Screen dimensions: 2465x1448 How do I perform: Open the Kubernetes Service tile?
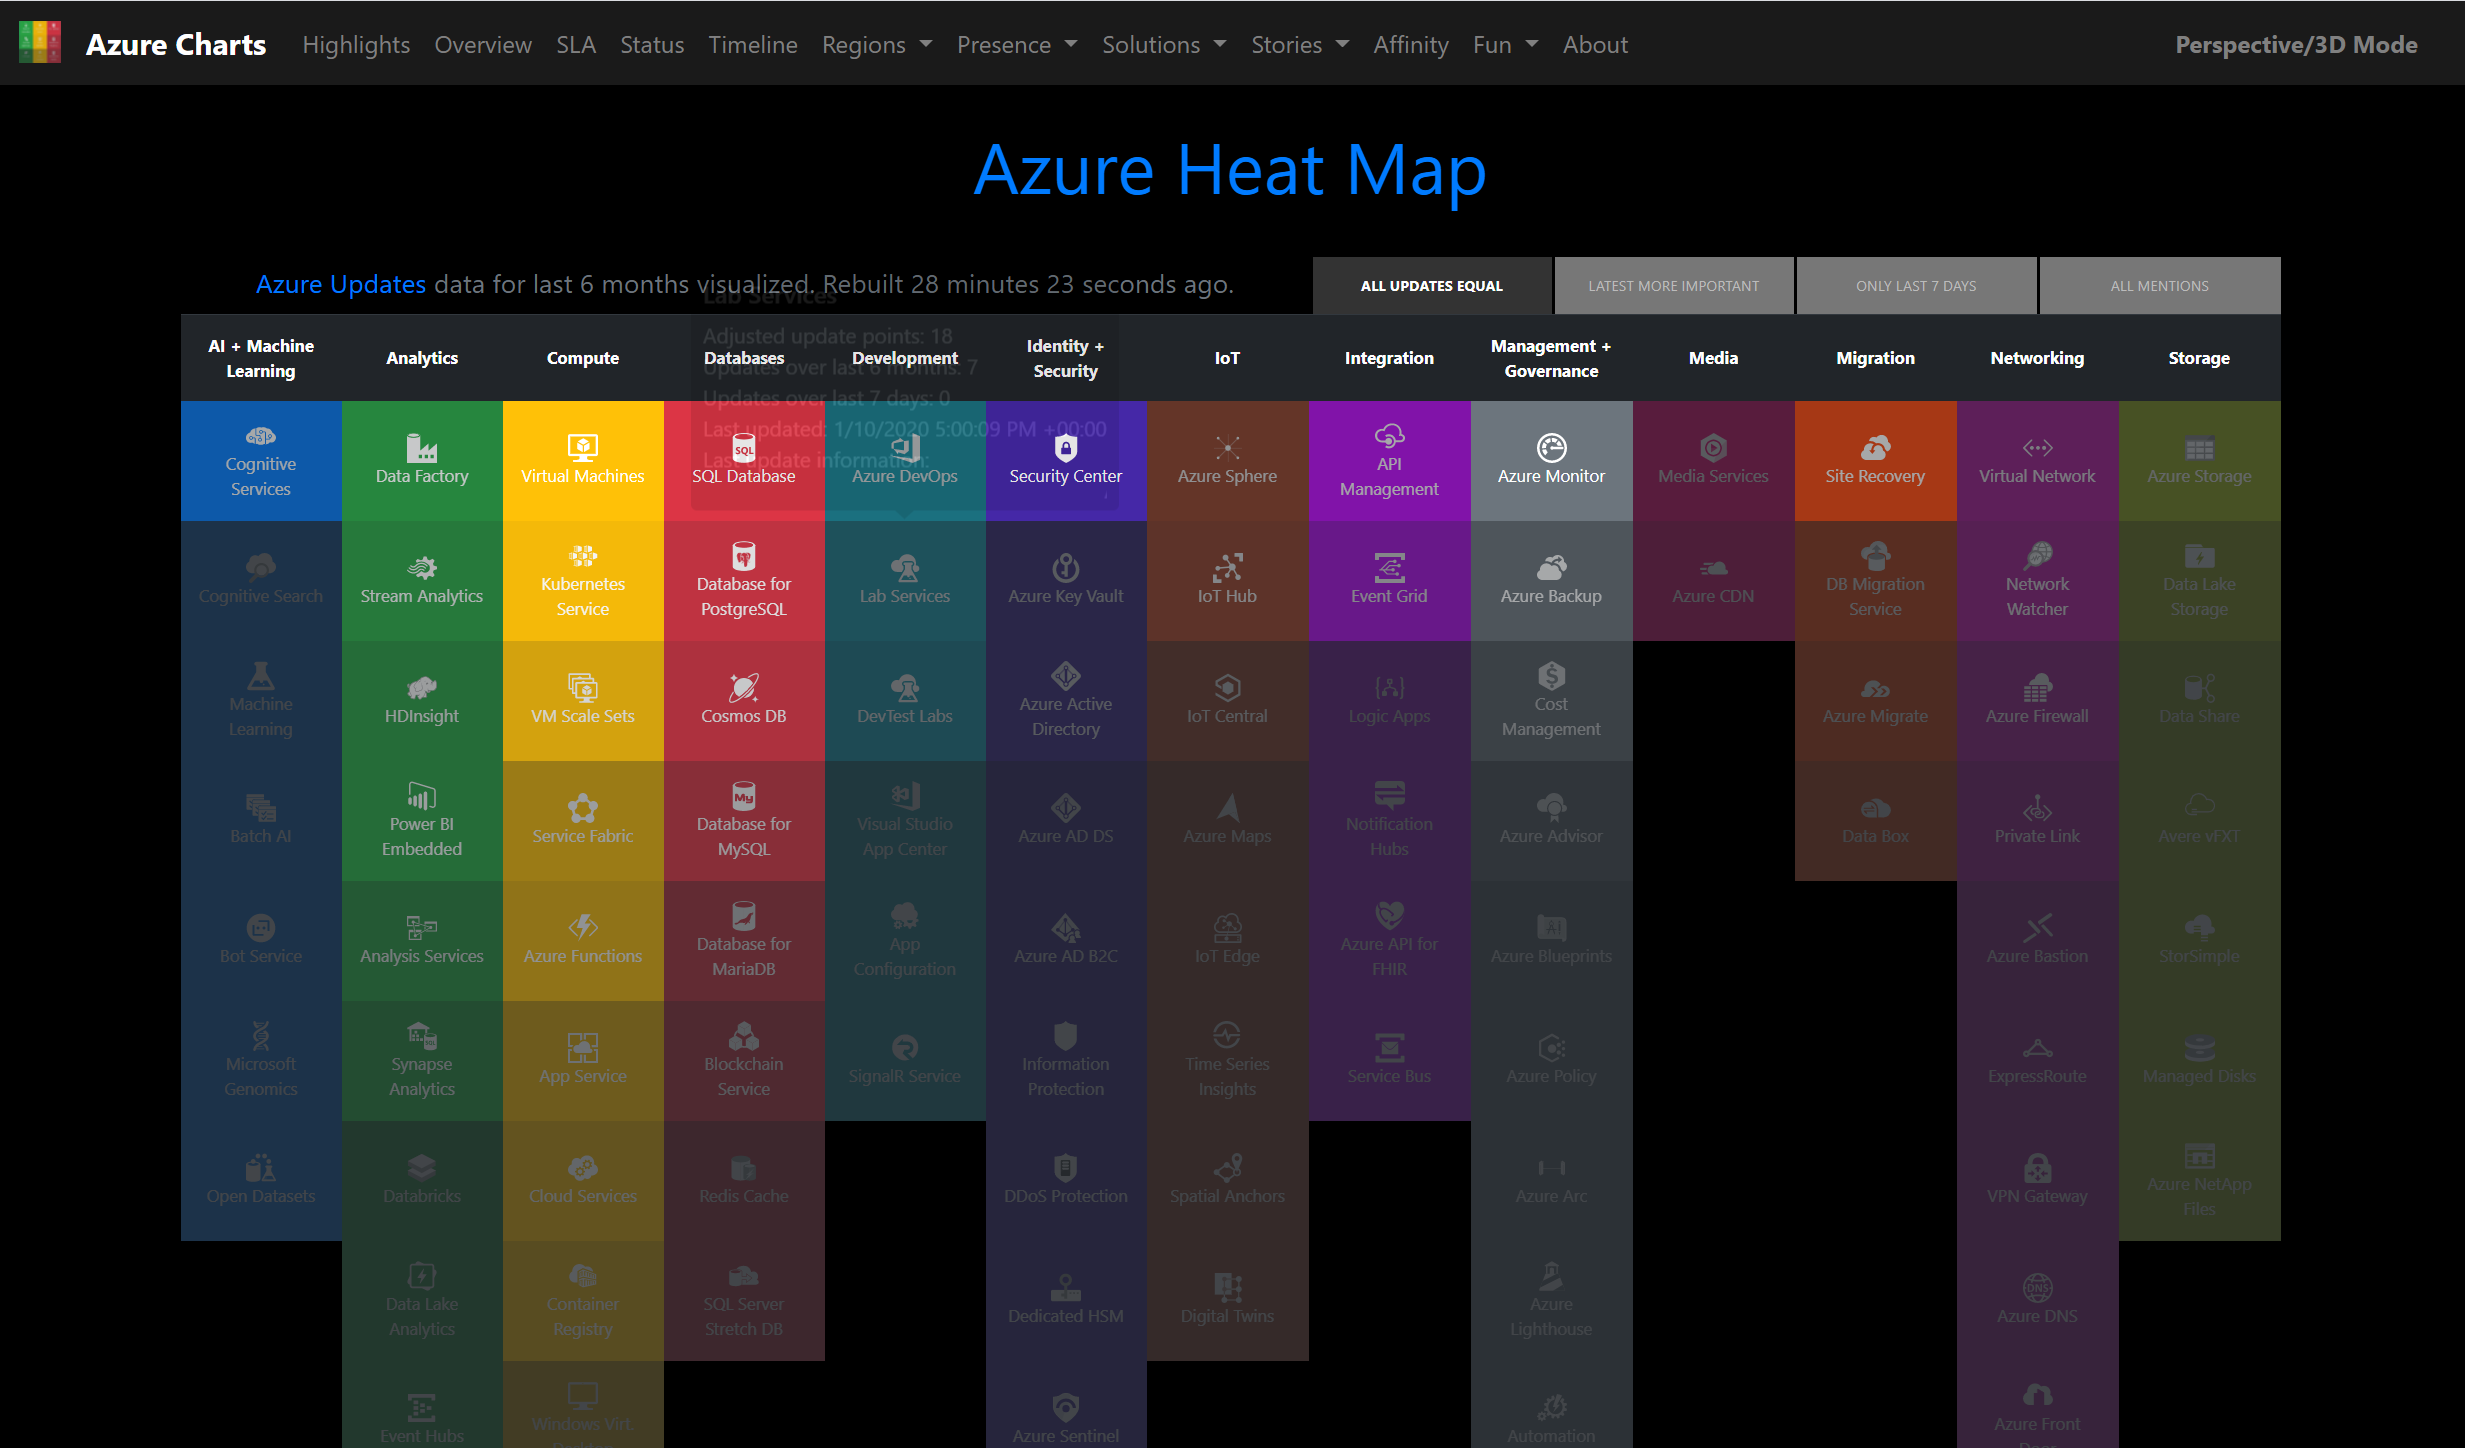pos(583,581)
